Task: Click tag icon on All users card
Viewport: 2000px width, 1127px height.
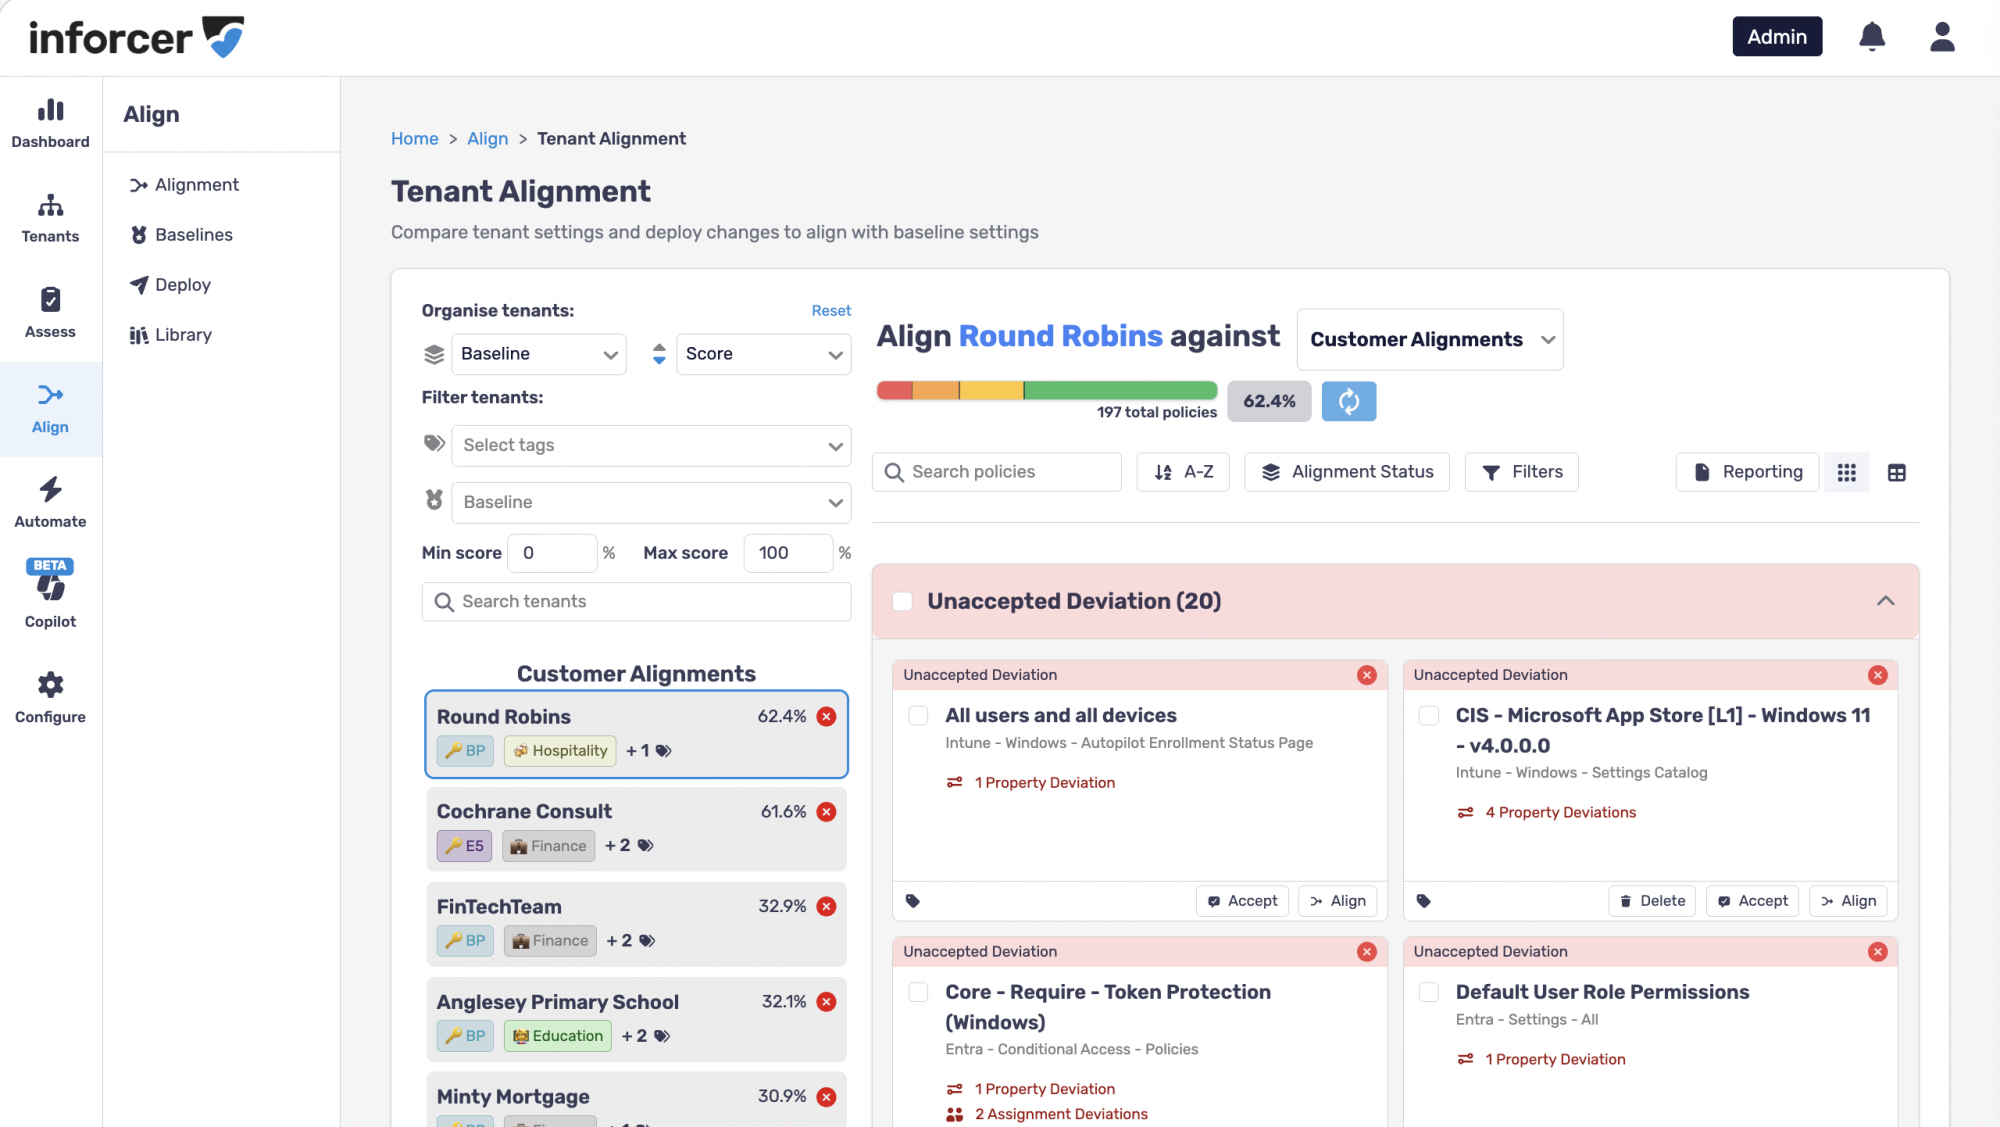Action: 912,901
